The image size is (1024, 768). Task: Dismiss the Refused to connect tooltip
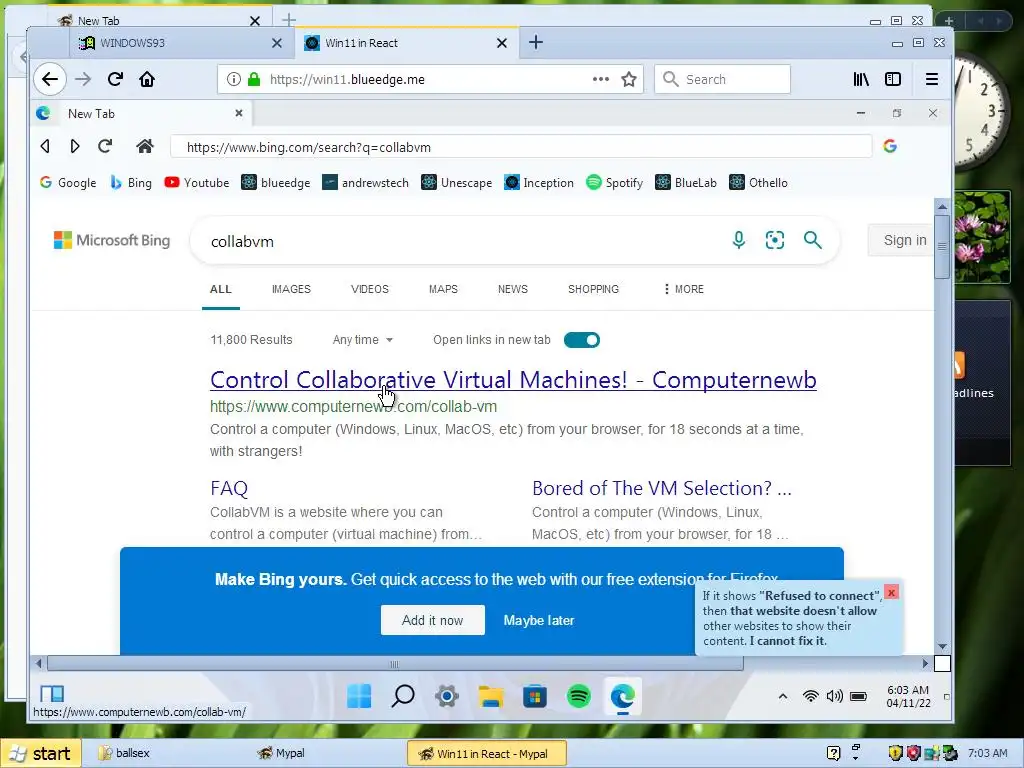891,592
